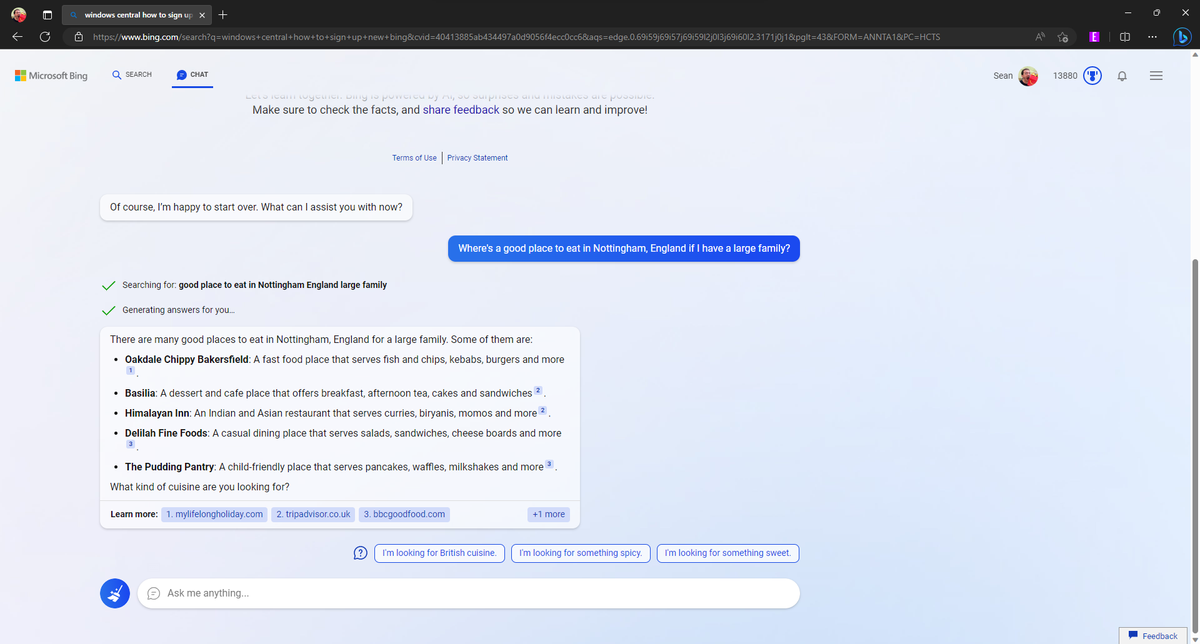Viewport: 1200px width, 644px height.
Task: Click the share feedback link
Action: pyautogui.click(x=461, y=110)
